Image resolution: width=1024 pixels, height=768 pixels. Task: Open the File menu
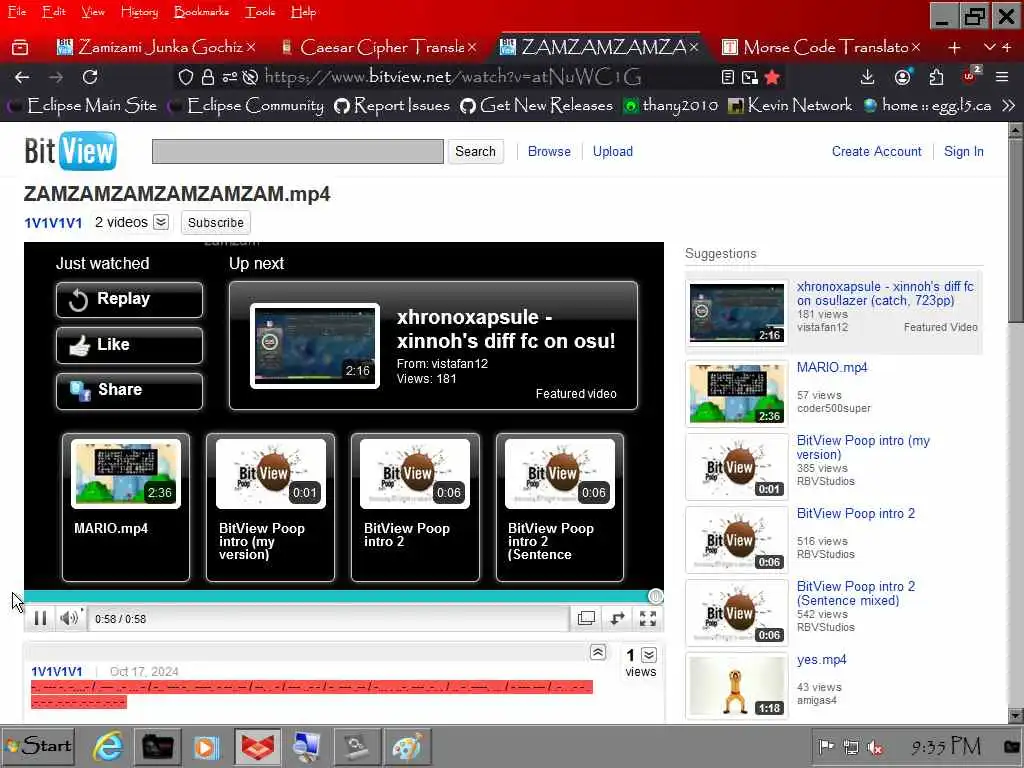click(x=17, y=12)
